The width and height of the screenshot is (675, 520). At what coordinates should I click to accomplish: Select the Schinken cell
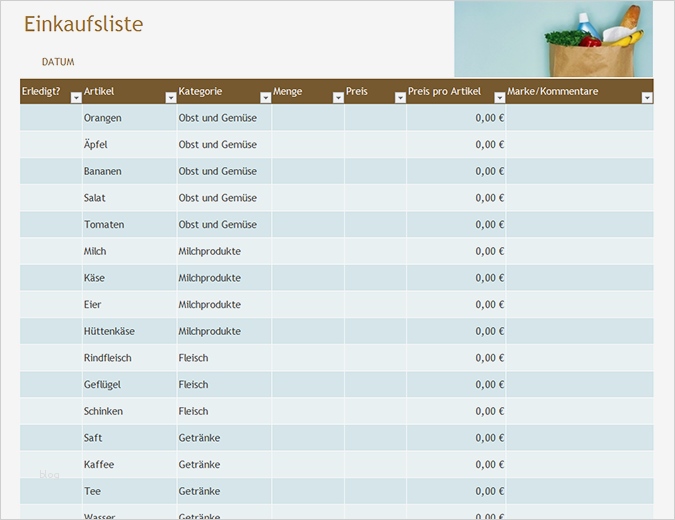tap(129, 411)
